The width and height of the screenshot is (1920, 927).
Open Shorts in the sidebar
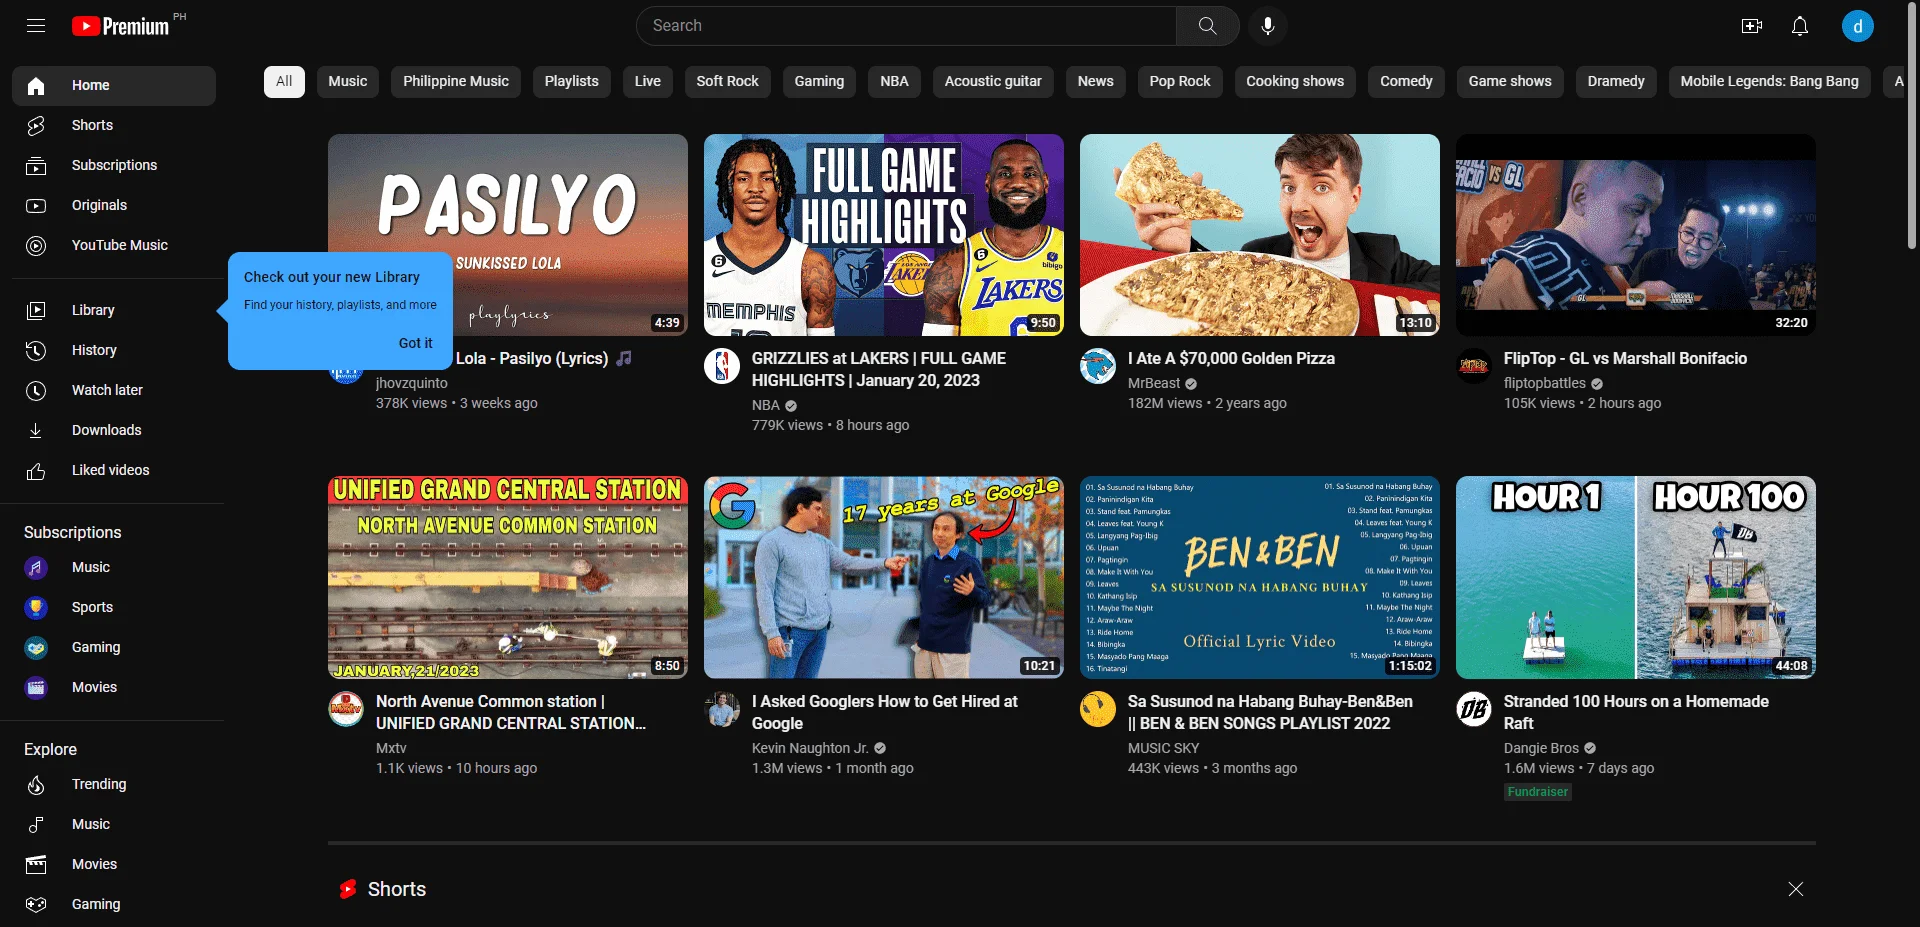coord(114,126)
